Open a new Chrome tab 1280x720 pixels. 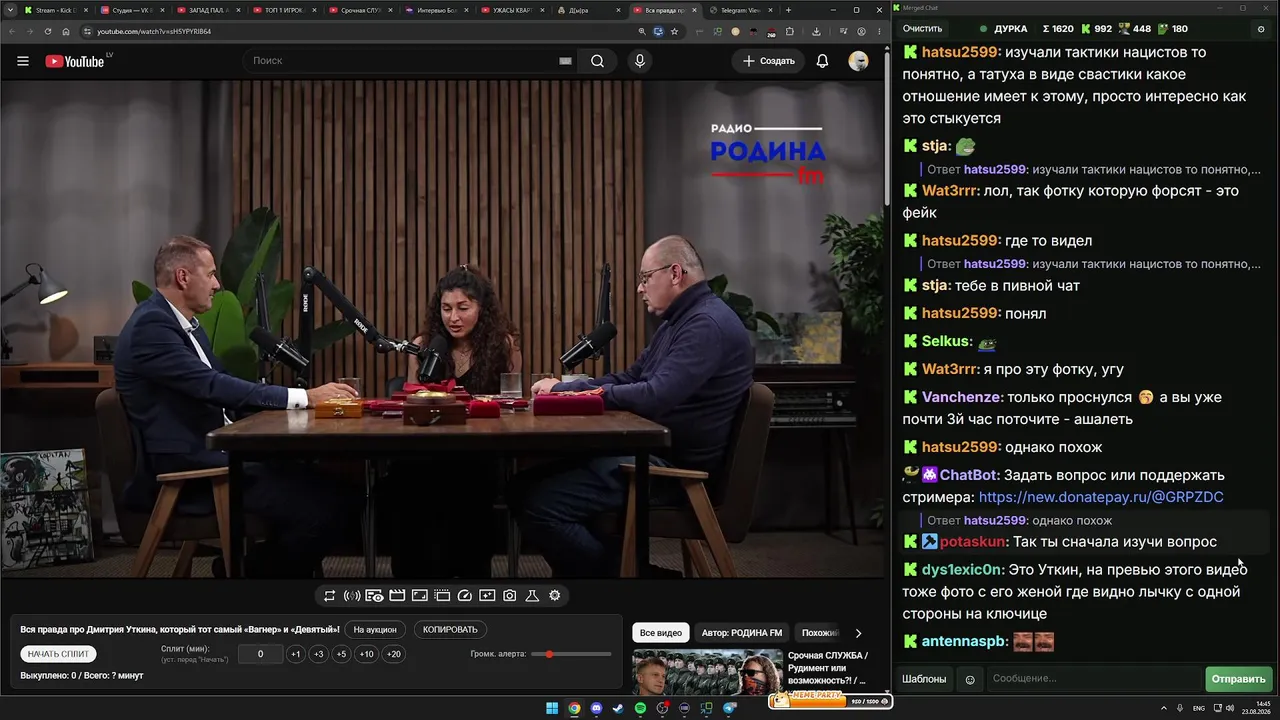point(788,10)
